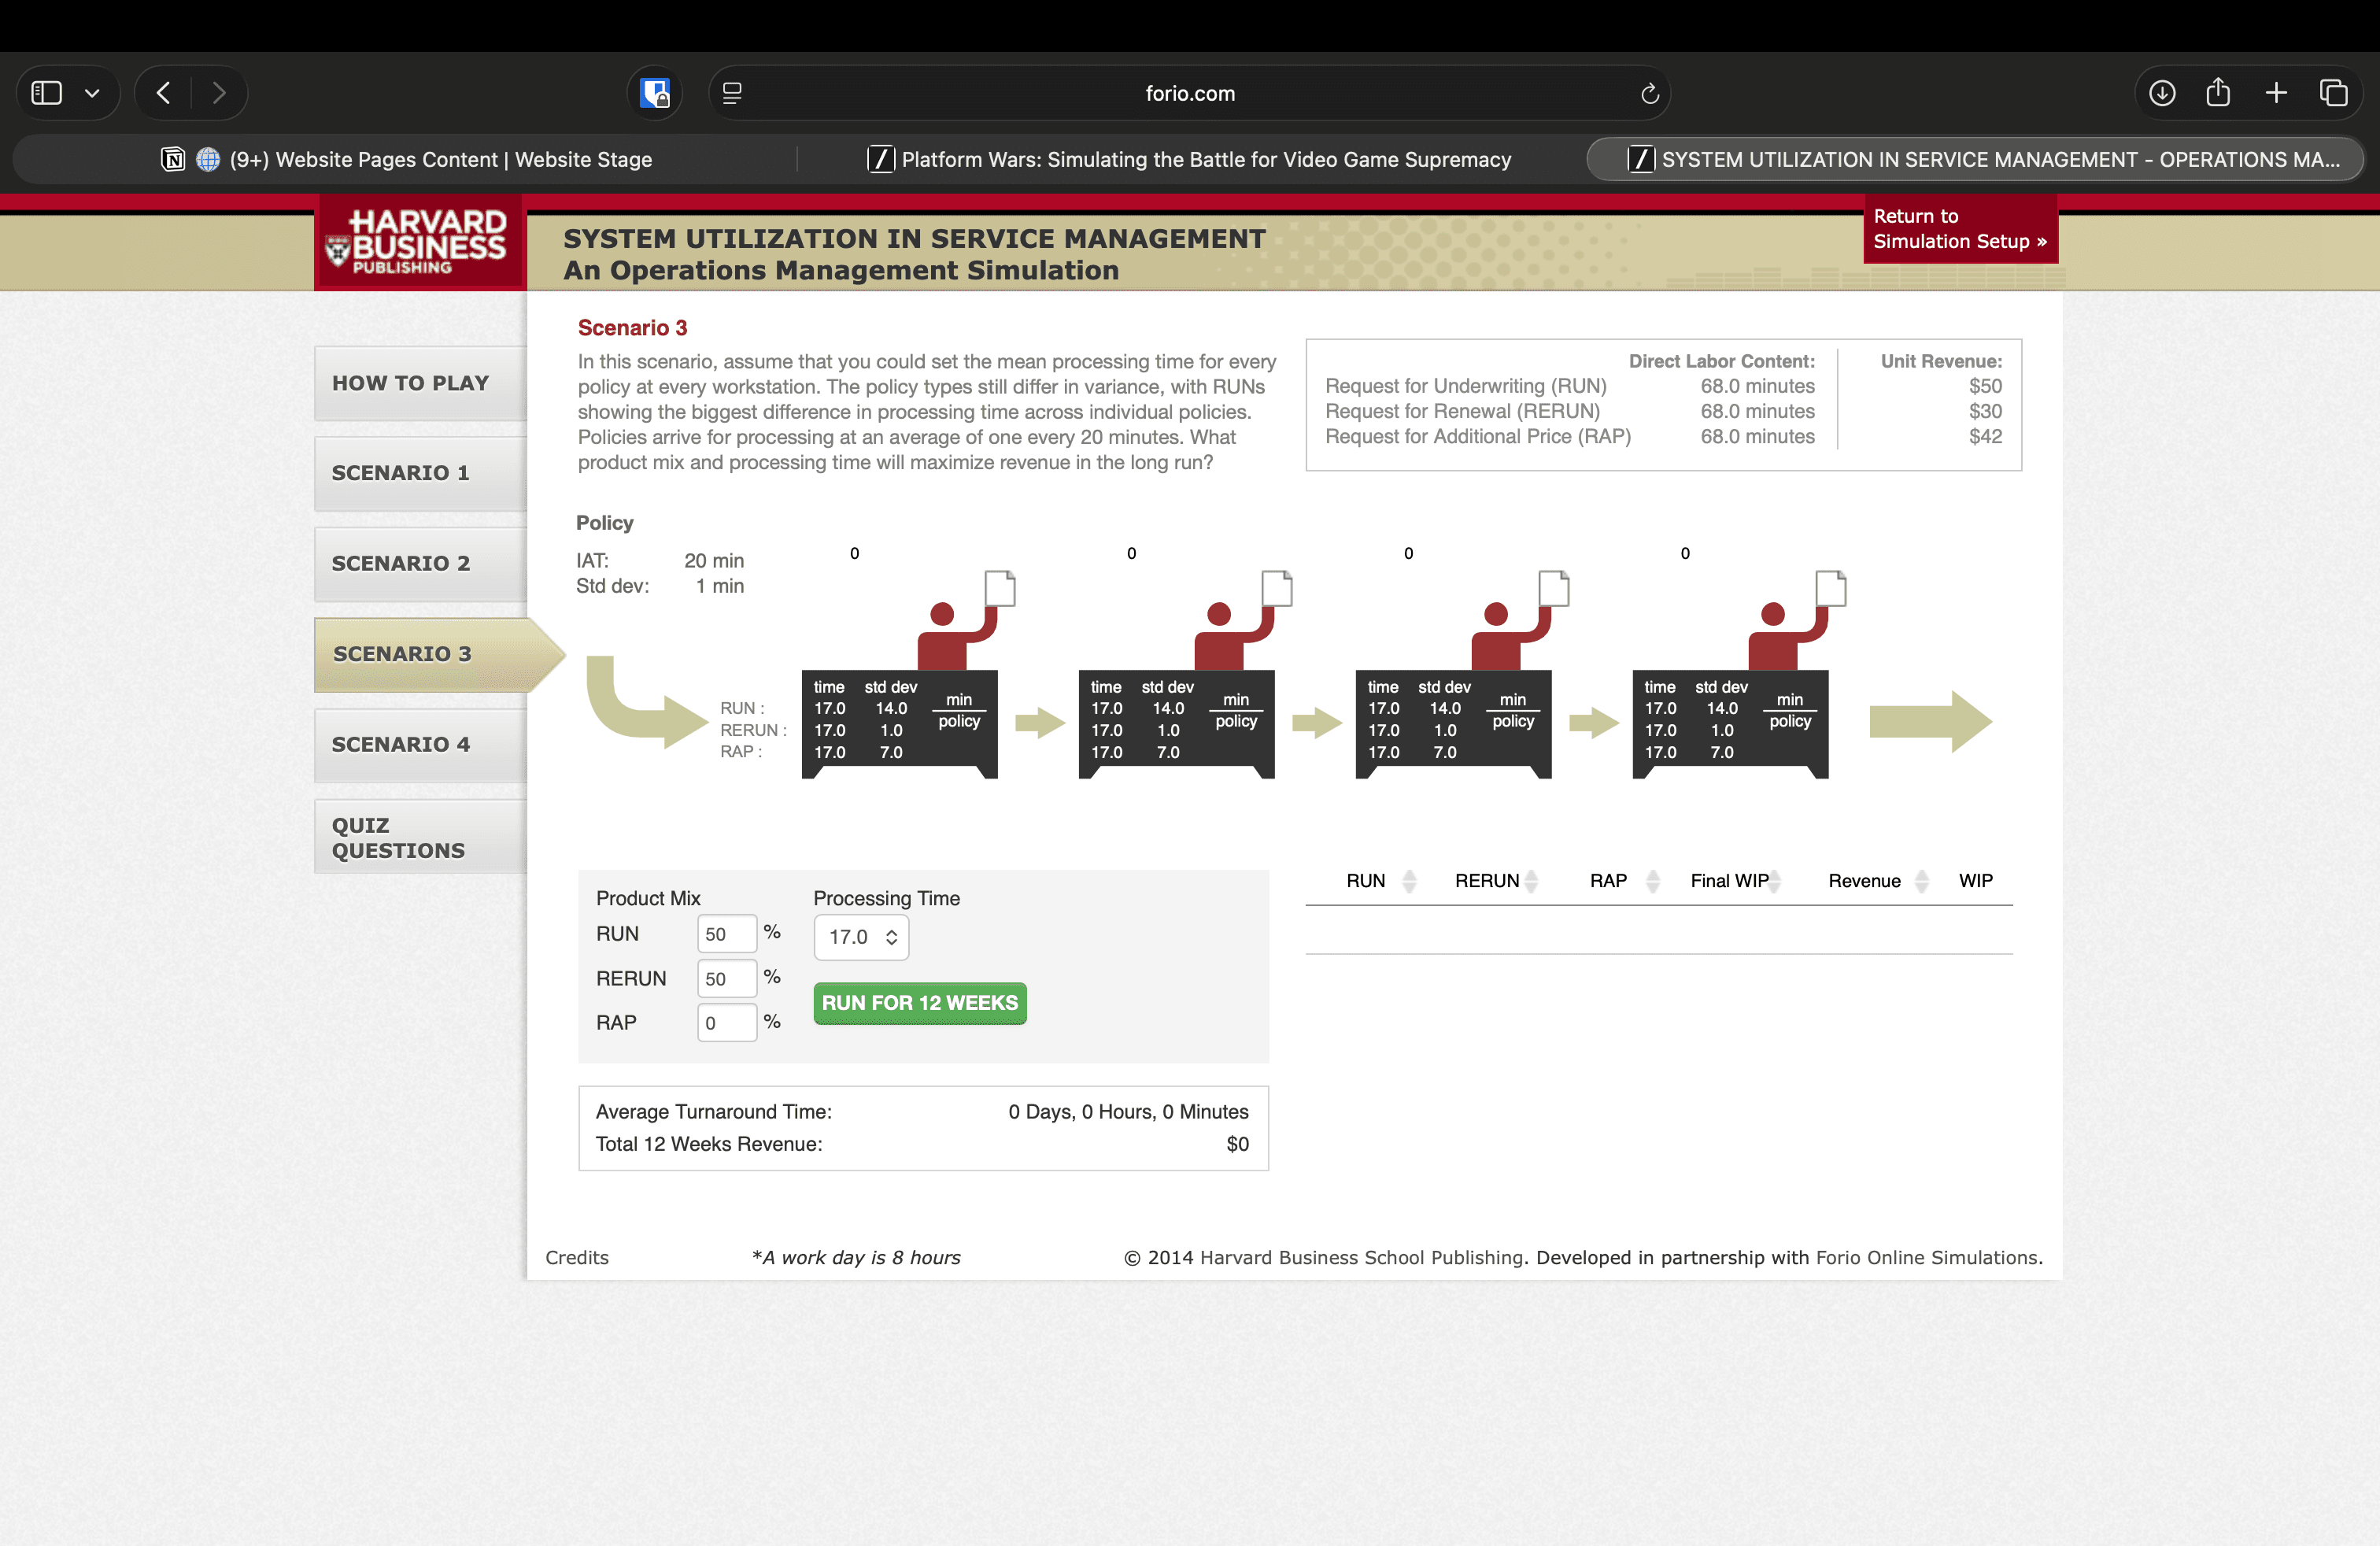
Task: Click the RUN product mix input field
Action: point(726,934)
